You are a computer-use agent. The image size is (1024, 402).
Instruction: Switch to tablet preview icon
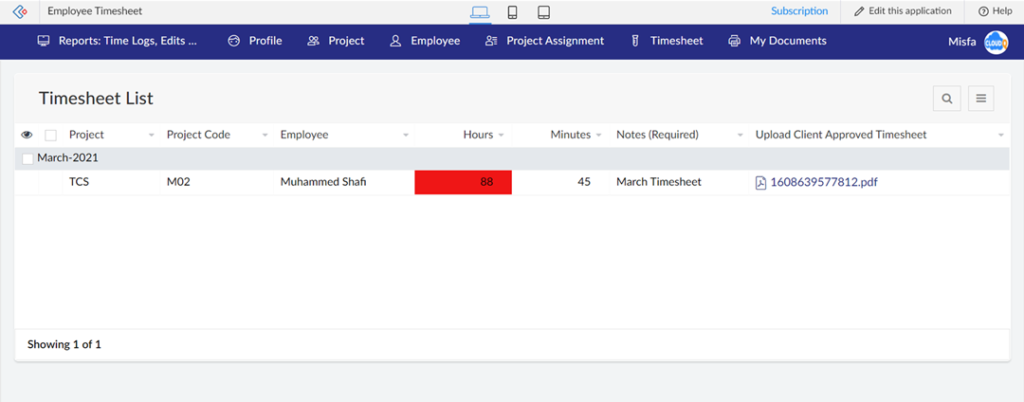click(543, 12)
